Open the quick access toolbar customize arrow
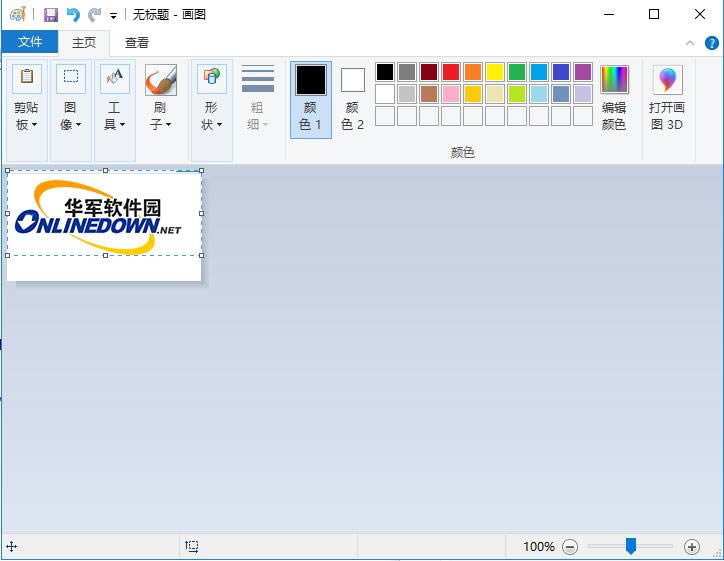Screen dimensions: 724x561 coord(113,16)
